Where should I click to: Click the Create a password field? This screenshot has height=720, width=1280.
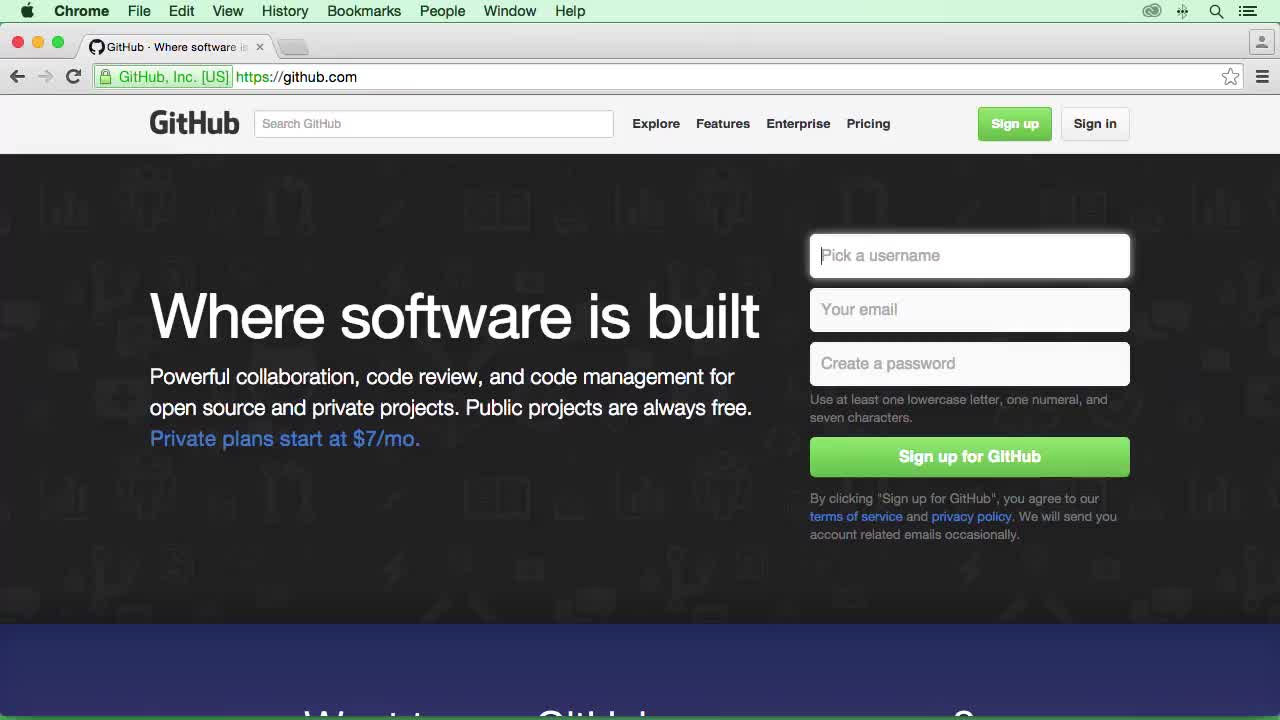(x=970, y=364)
